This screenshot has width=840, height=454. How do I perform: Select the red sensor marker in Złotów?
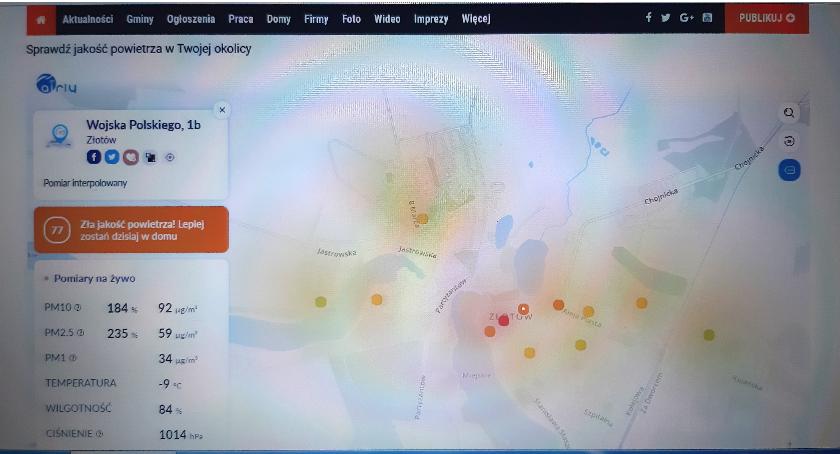[x=504, y=321]
